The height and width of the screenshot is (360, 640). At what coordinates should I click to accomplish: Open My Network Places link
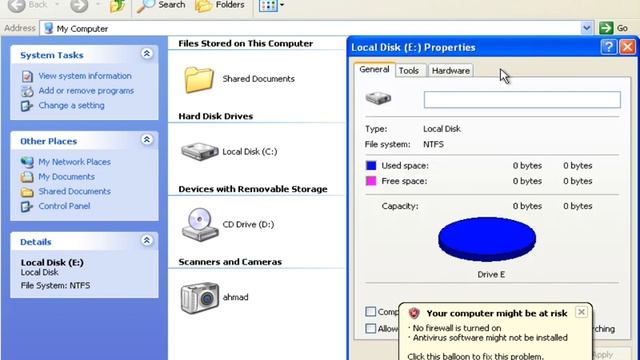74,162
